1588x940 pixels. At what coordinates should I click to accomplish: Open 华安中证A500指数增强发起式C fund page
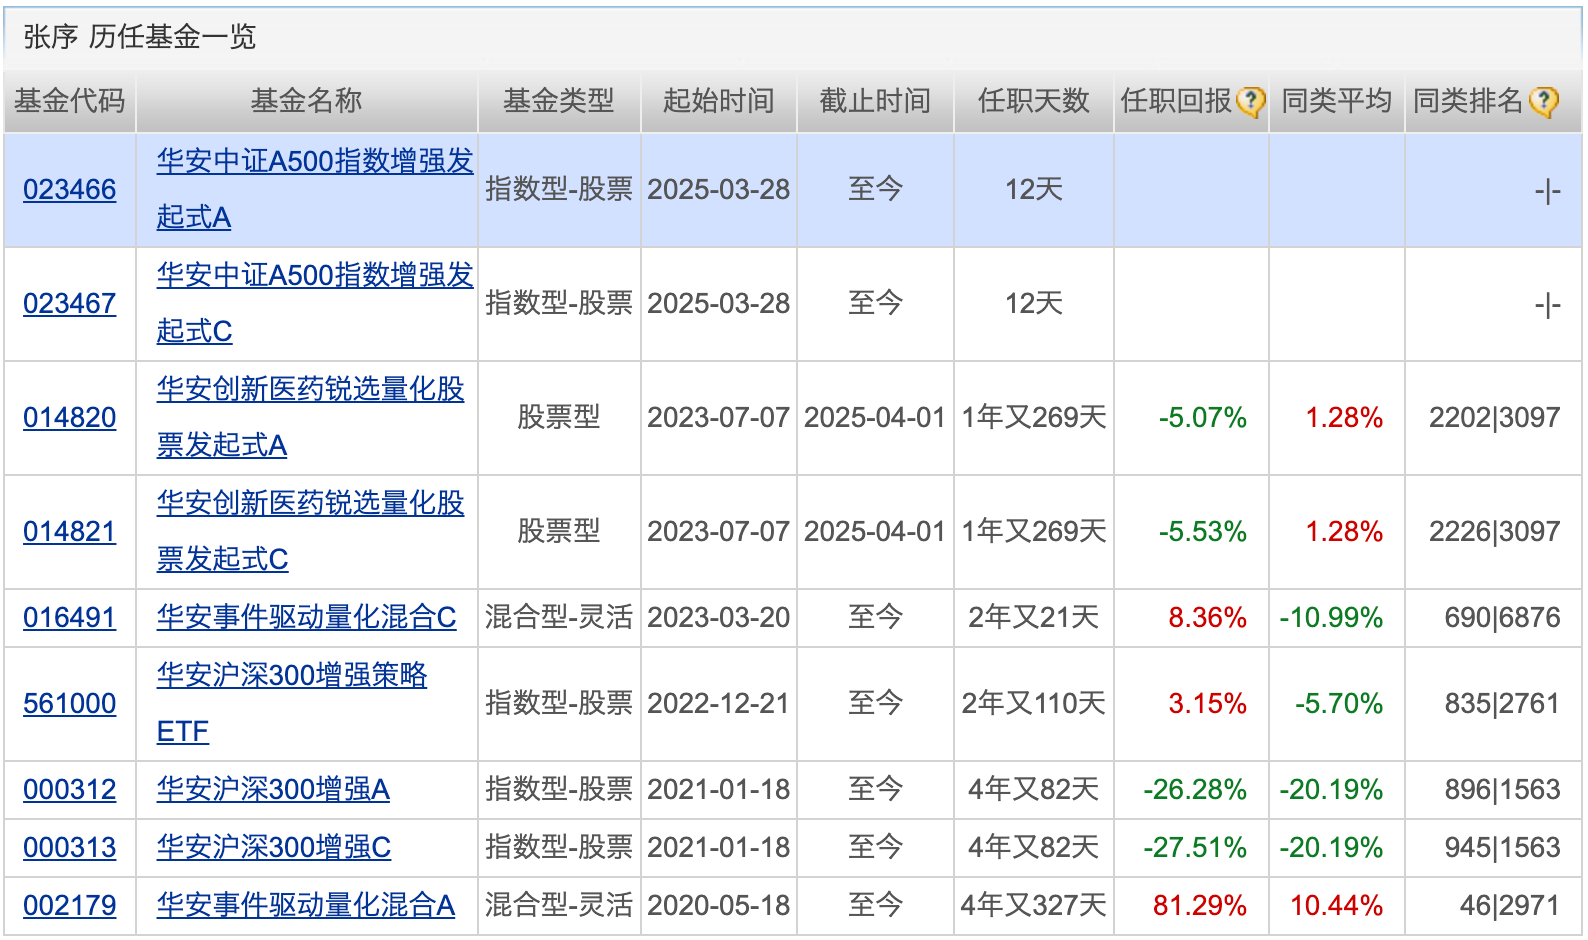coord(314,303)
